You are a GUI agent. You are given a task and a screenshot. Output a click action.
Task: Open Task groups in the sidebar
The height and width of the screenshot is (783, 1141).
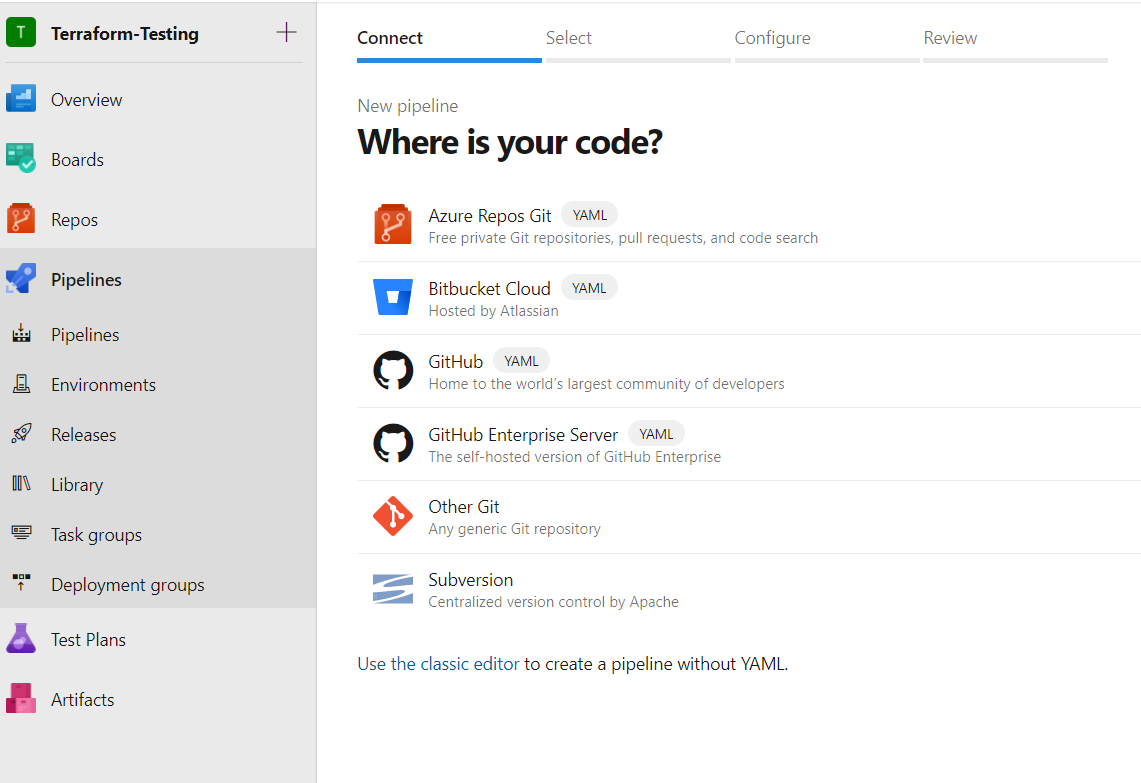click(x=96, y=535)
